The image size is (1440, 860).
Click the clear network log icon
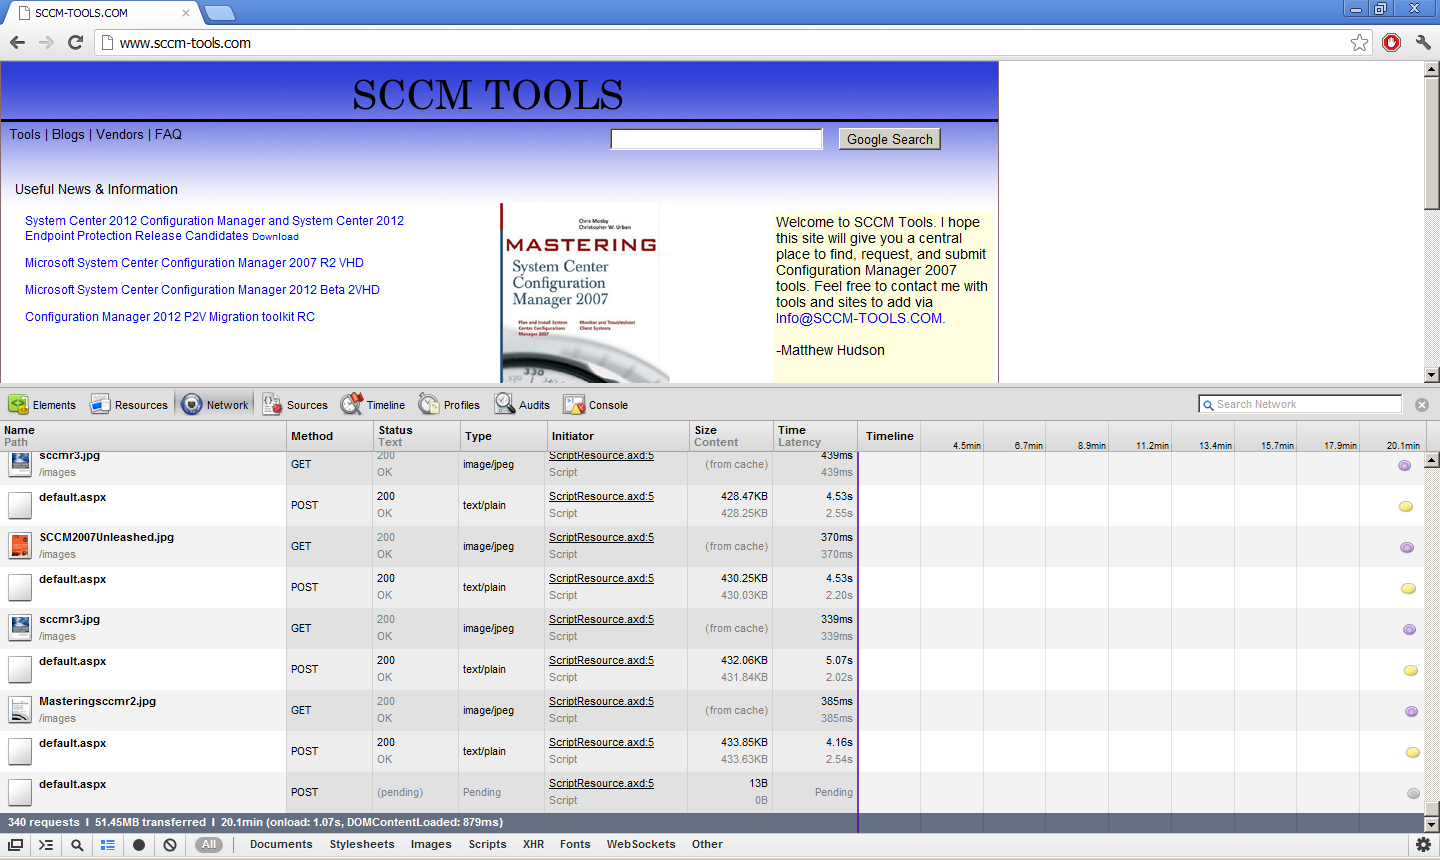(x=170, y=845)
